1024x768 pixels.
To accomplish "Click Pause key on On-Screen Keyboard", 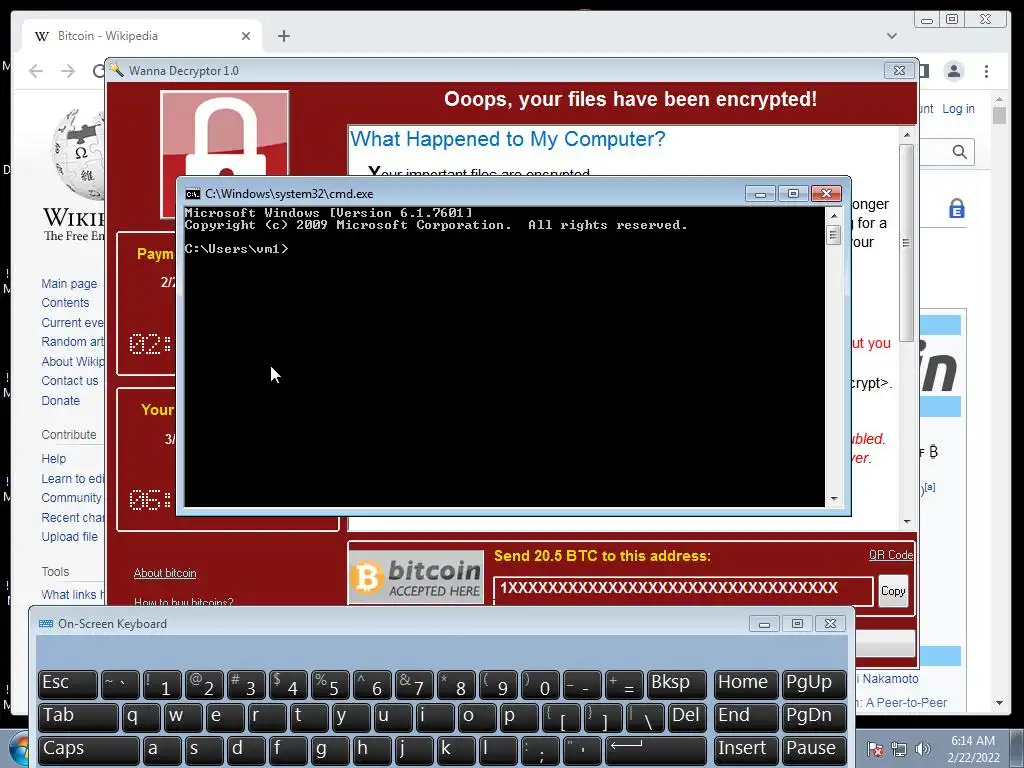I will pos(814,750).
